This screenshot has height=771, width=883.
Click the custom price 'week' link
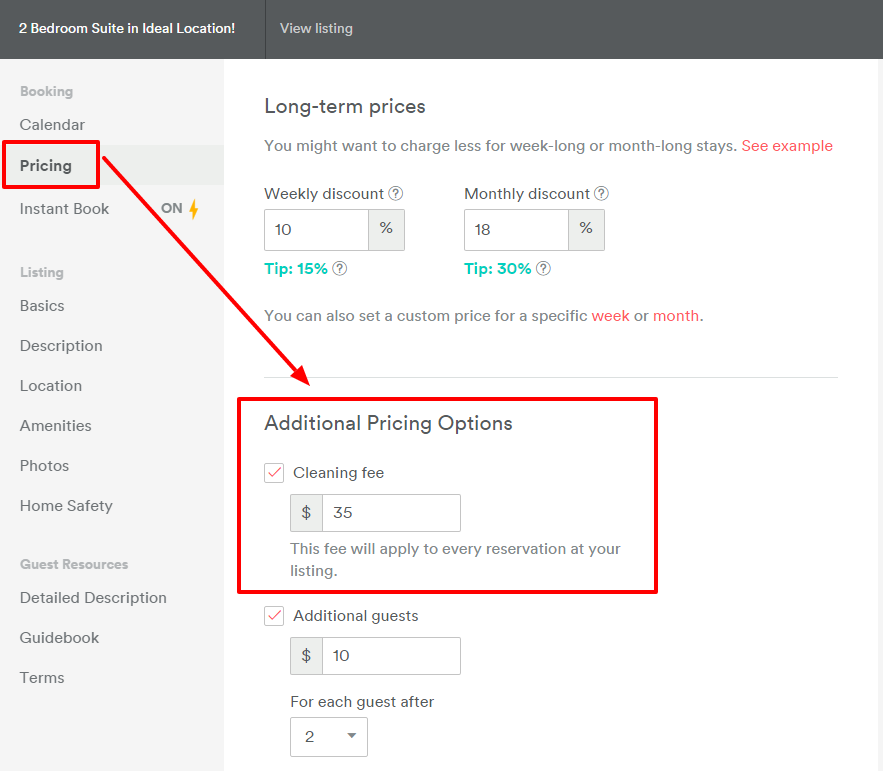pos(610,316)
